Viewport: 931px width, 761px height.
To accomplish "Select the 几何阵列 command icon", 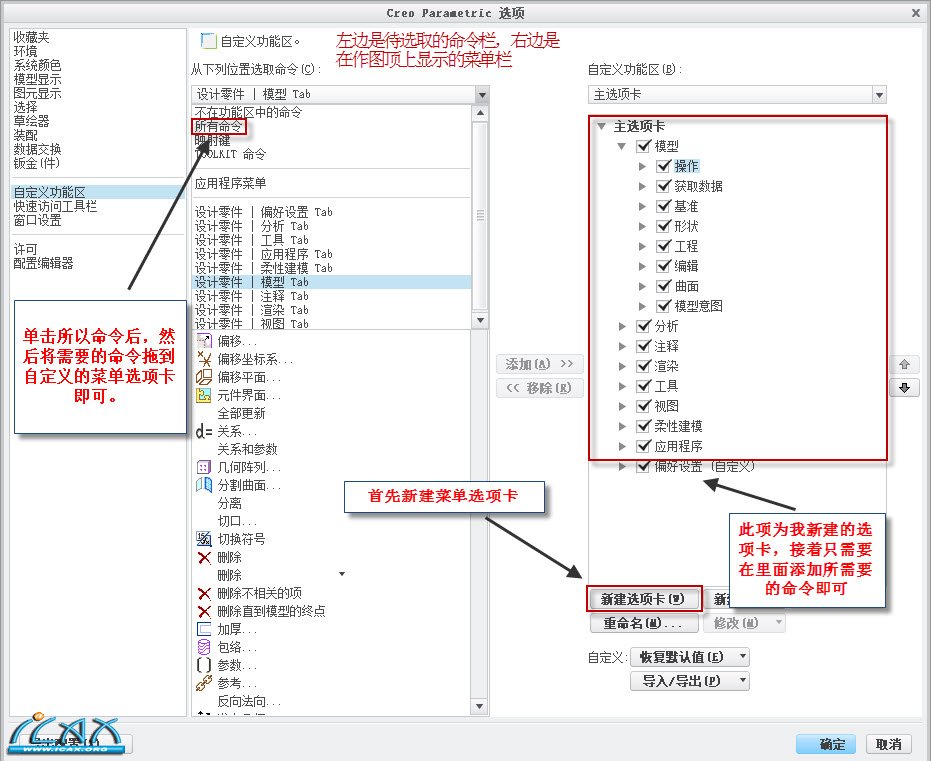I will coord(204,467).
